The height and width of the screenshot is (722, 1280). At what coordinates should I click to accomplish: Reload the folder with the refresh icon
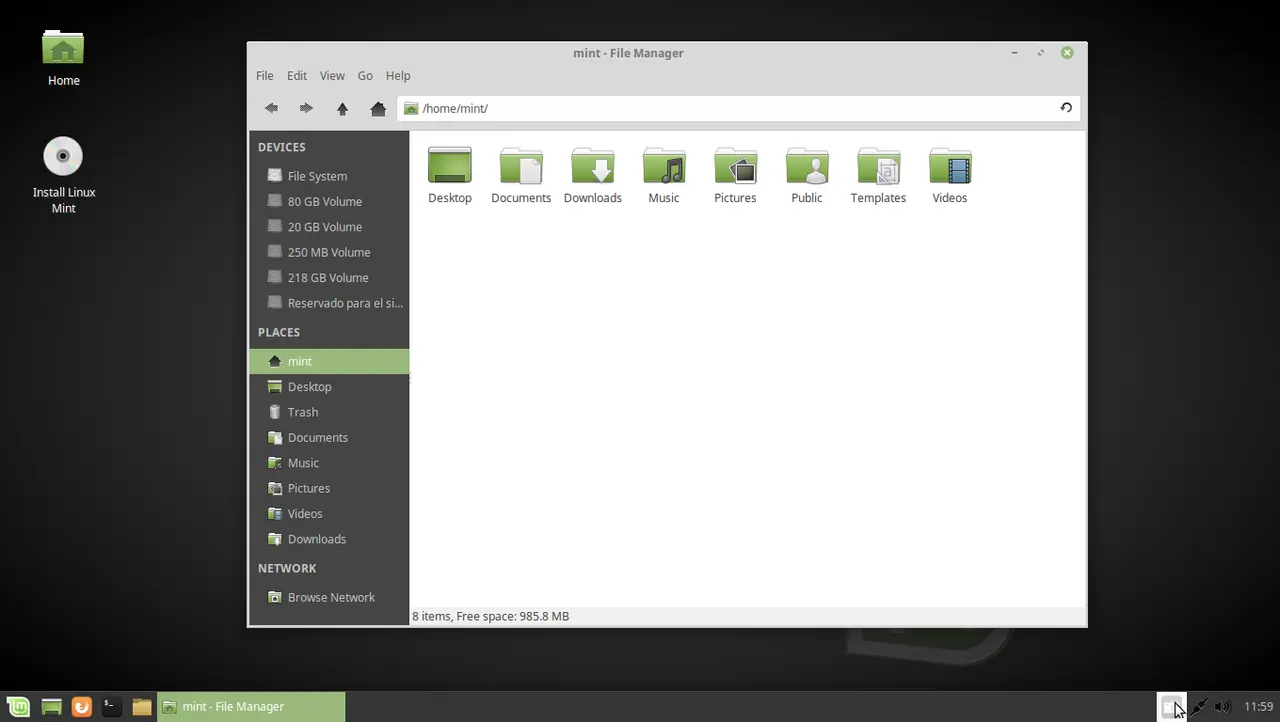(1066, 108)
